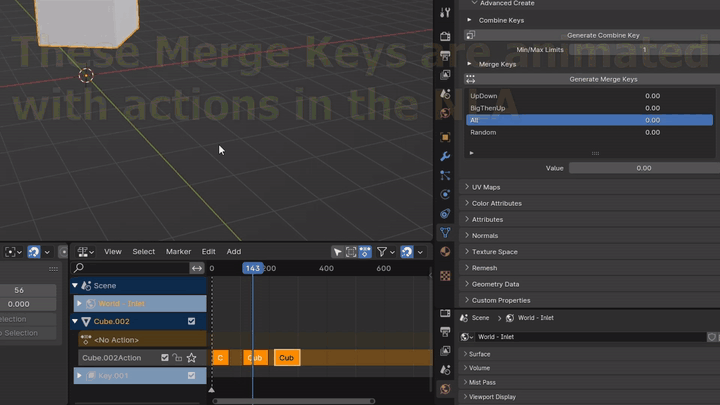Open the Object properties tab
Viewport: 720px width, 405px height.
(x=445, y=137)
